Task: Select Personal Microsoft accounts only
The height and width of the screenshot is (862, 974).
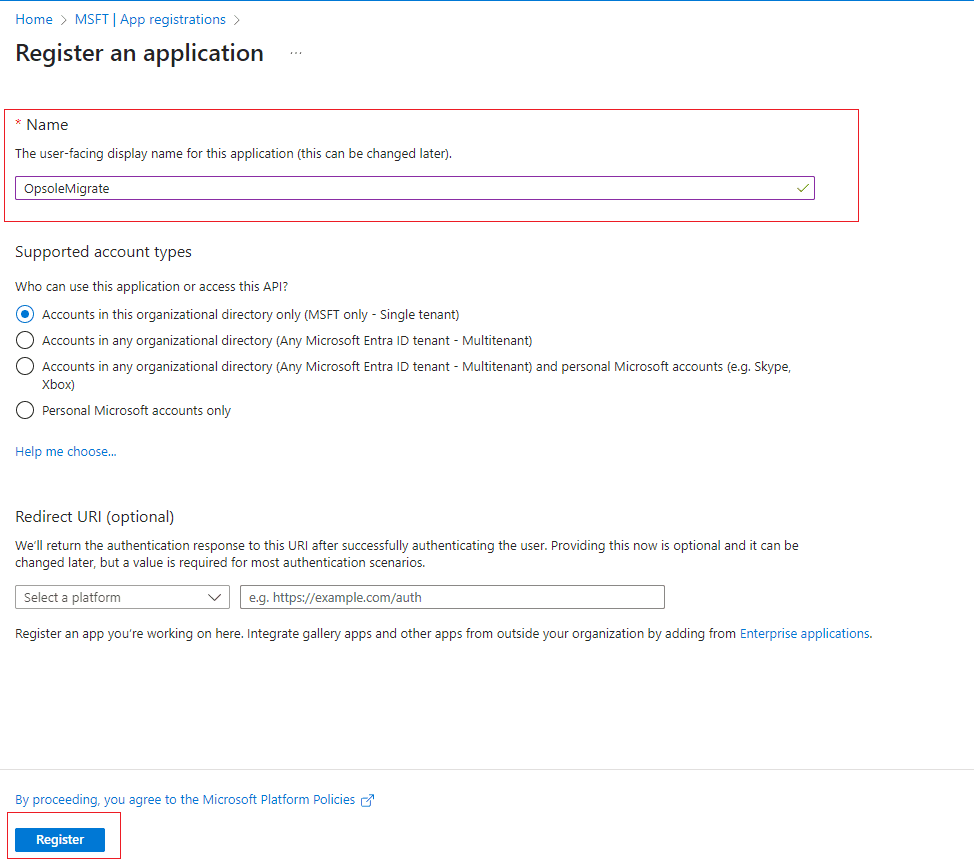Action: coord(23,410)
